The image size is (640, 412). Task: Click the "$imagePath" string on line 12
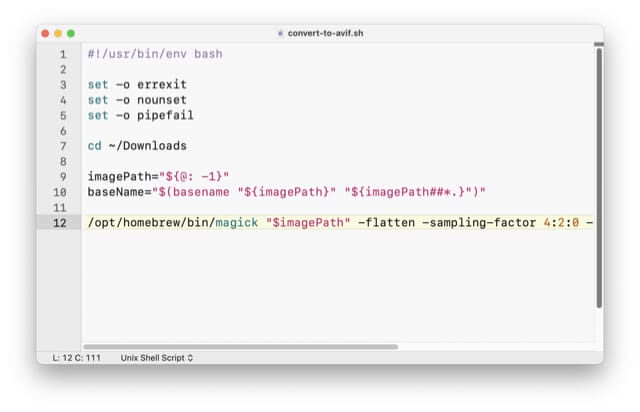coord(308,223)
